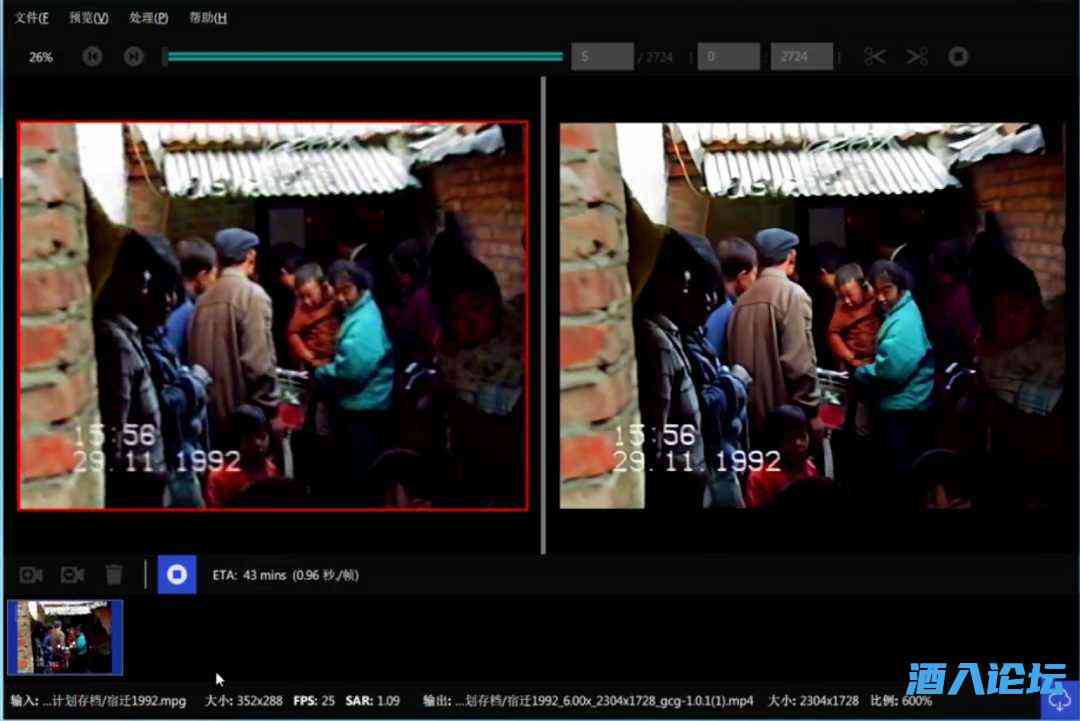This screenshot has width=1080, height=721.
Task: Click the end frame field showing 2724
Action: 801,57
